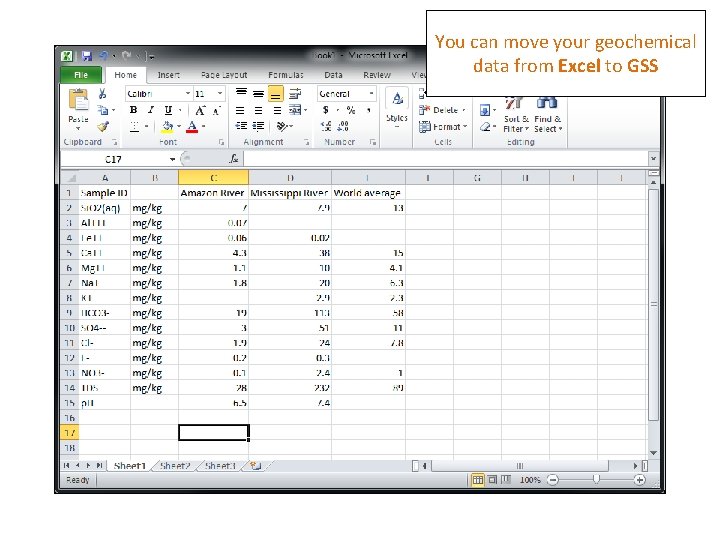
Task: Click Decrease Decimal icon
Action: tap(343, 126)
